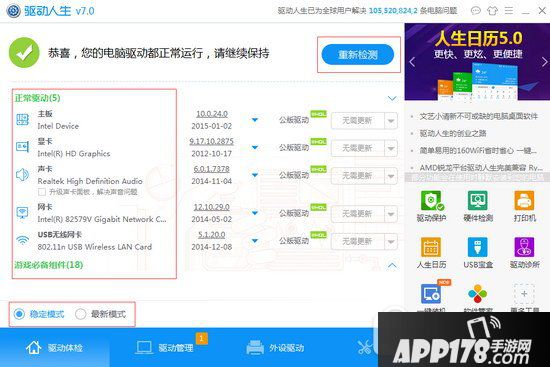
Task: Open the one-key install tool with NEW badge
Action: coord(432,293)
